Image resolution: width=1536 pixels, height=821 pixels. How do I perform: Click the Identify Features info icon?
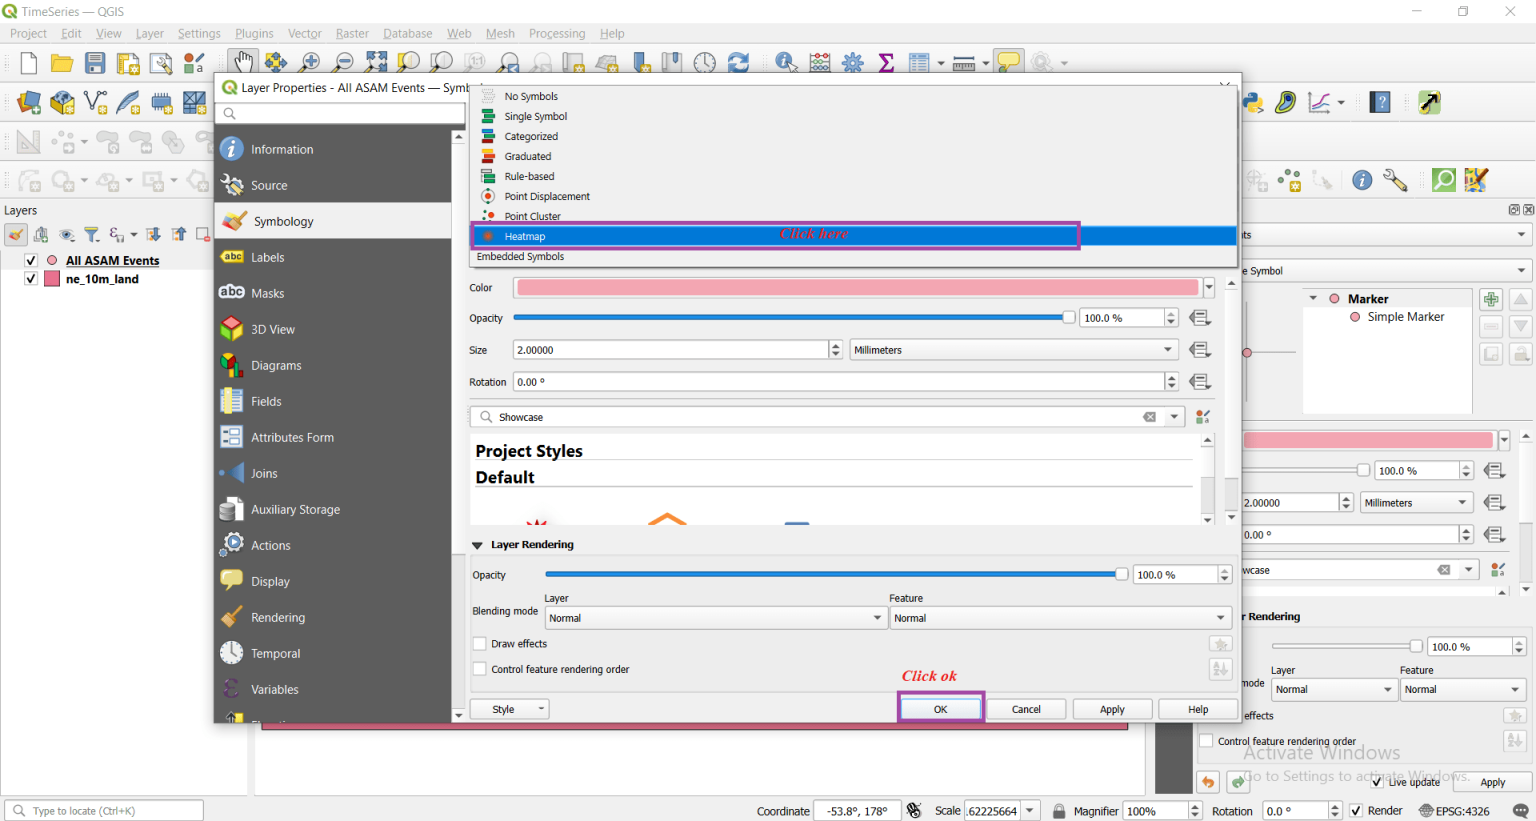click(786, 62)
